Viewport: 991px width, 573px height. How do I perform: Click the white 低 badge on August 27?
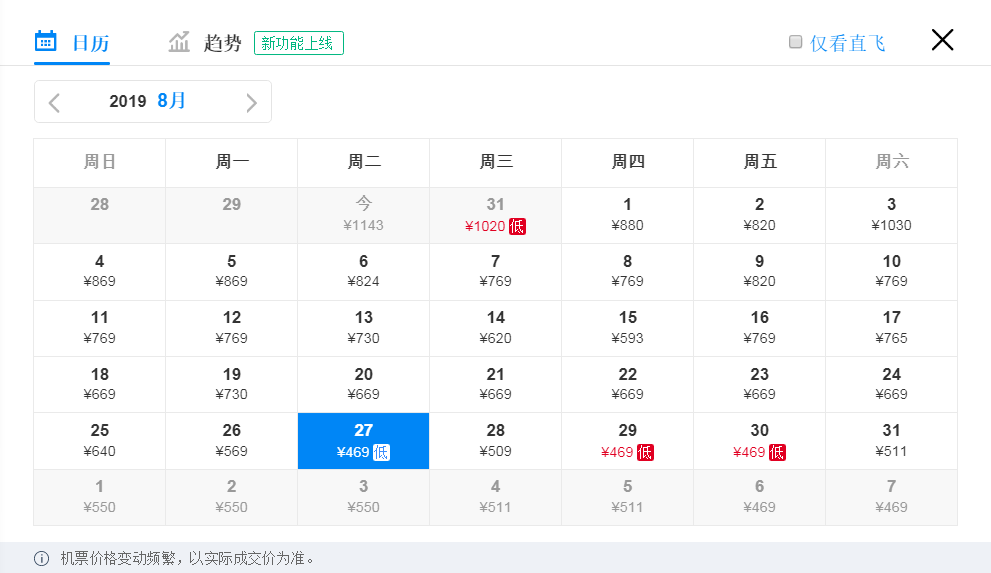point(381,452)
